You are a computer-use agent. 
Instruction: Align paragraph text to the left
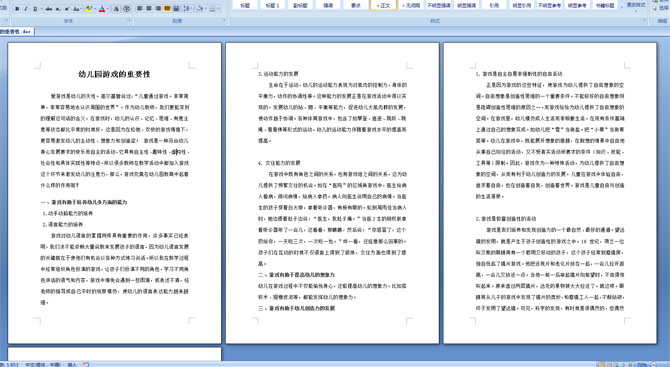140,9
